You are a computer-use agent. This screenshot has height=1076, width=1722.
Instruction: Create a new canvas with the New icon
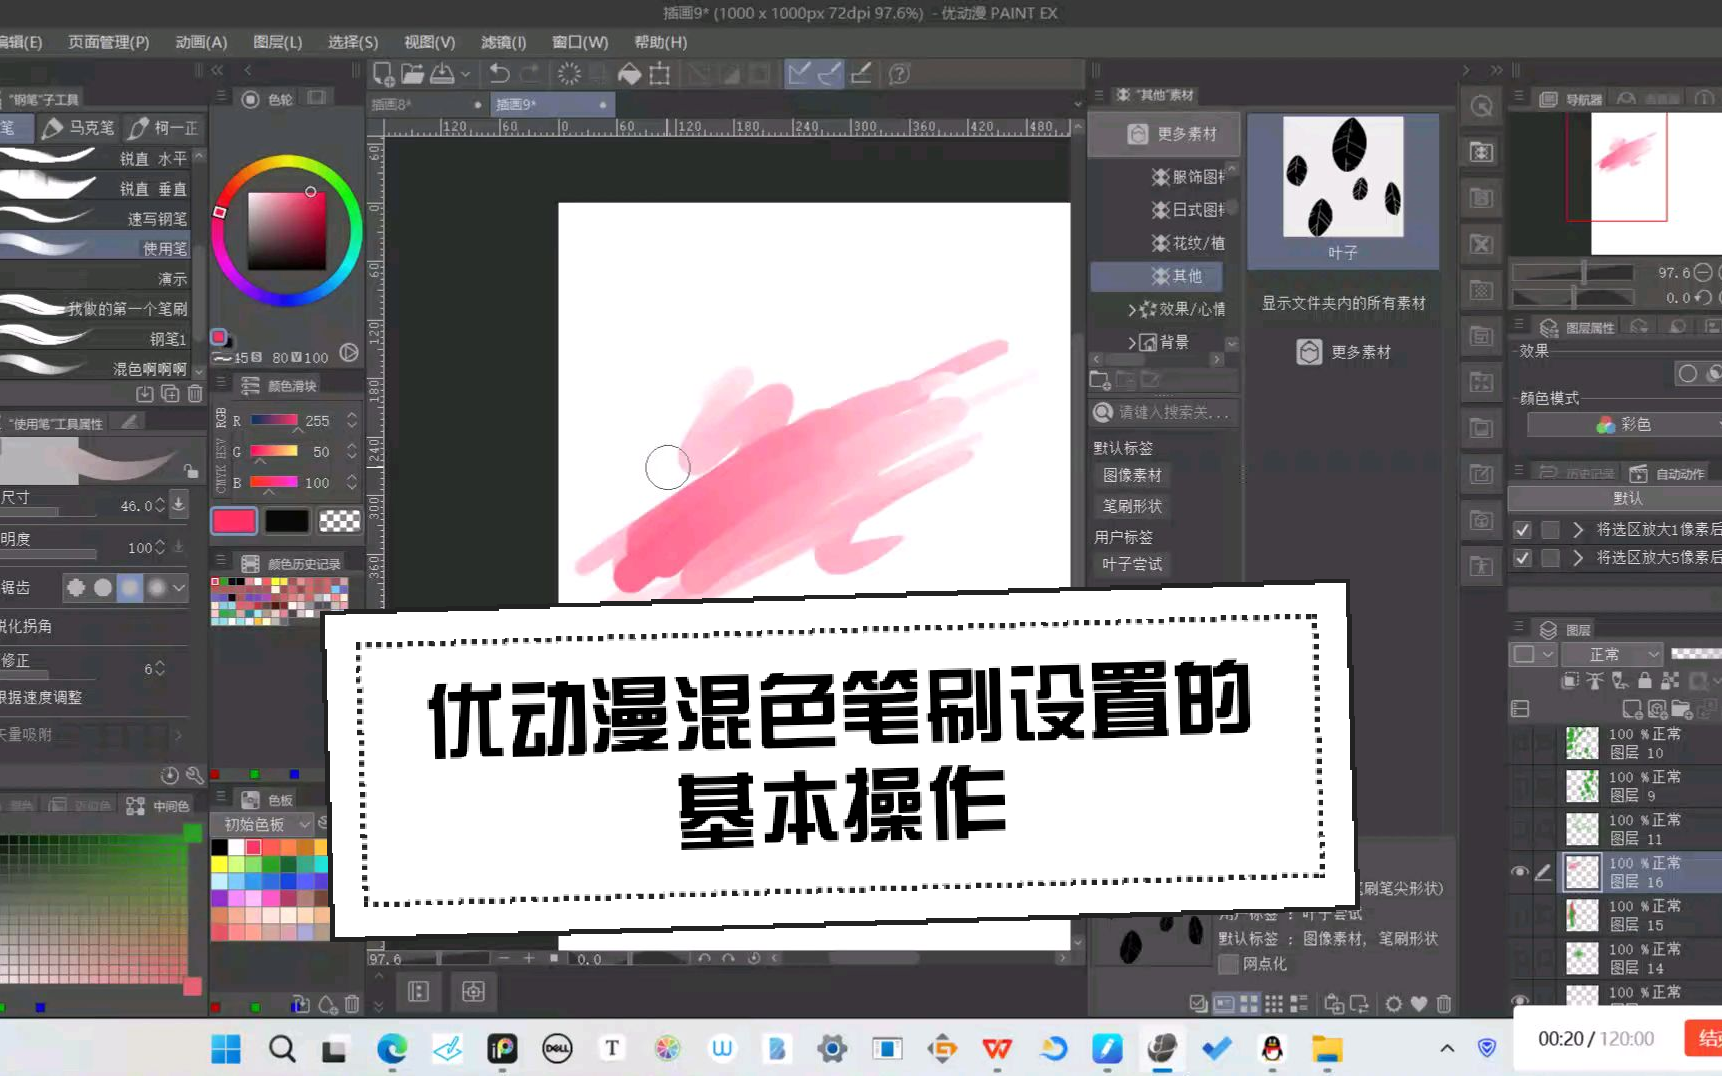click(x=382, y=74)
